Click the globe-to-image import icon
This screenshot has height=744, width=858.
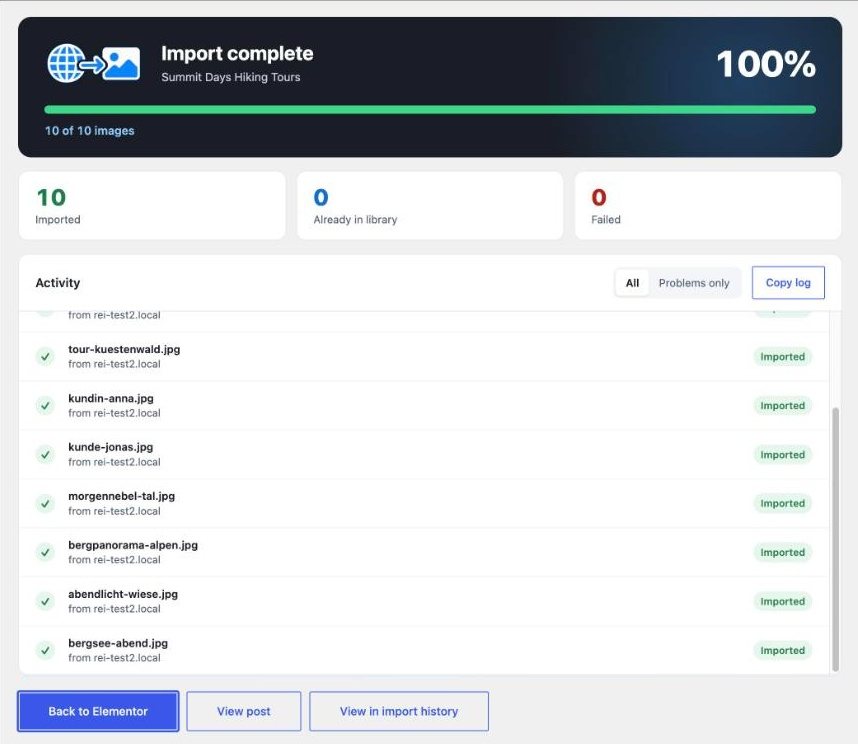click(x=94, y=63)
